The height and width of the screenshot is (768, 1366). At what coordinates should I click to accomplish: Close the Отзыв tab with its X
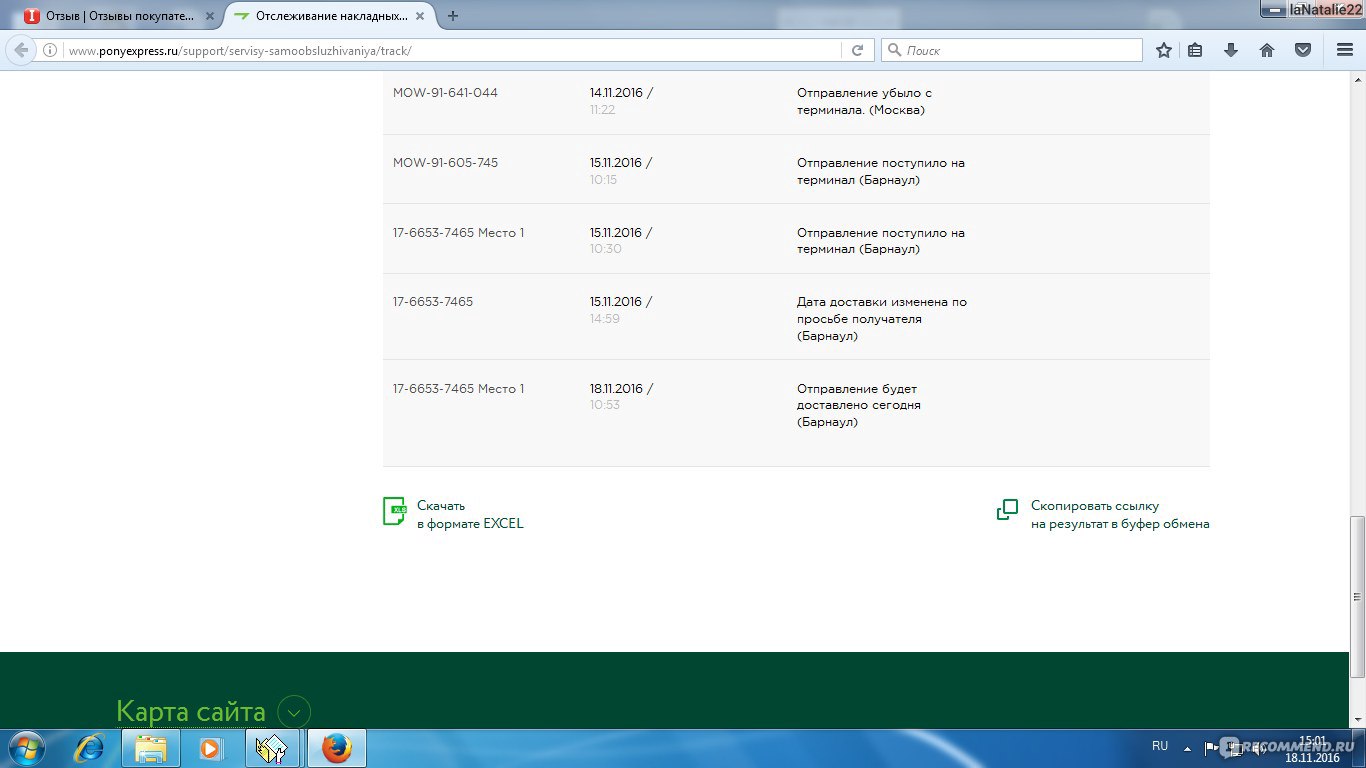tap(210, 16)
